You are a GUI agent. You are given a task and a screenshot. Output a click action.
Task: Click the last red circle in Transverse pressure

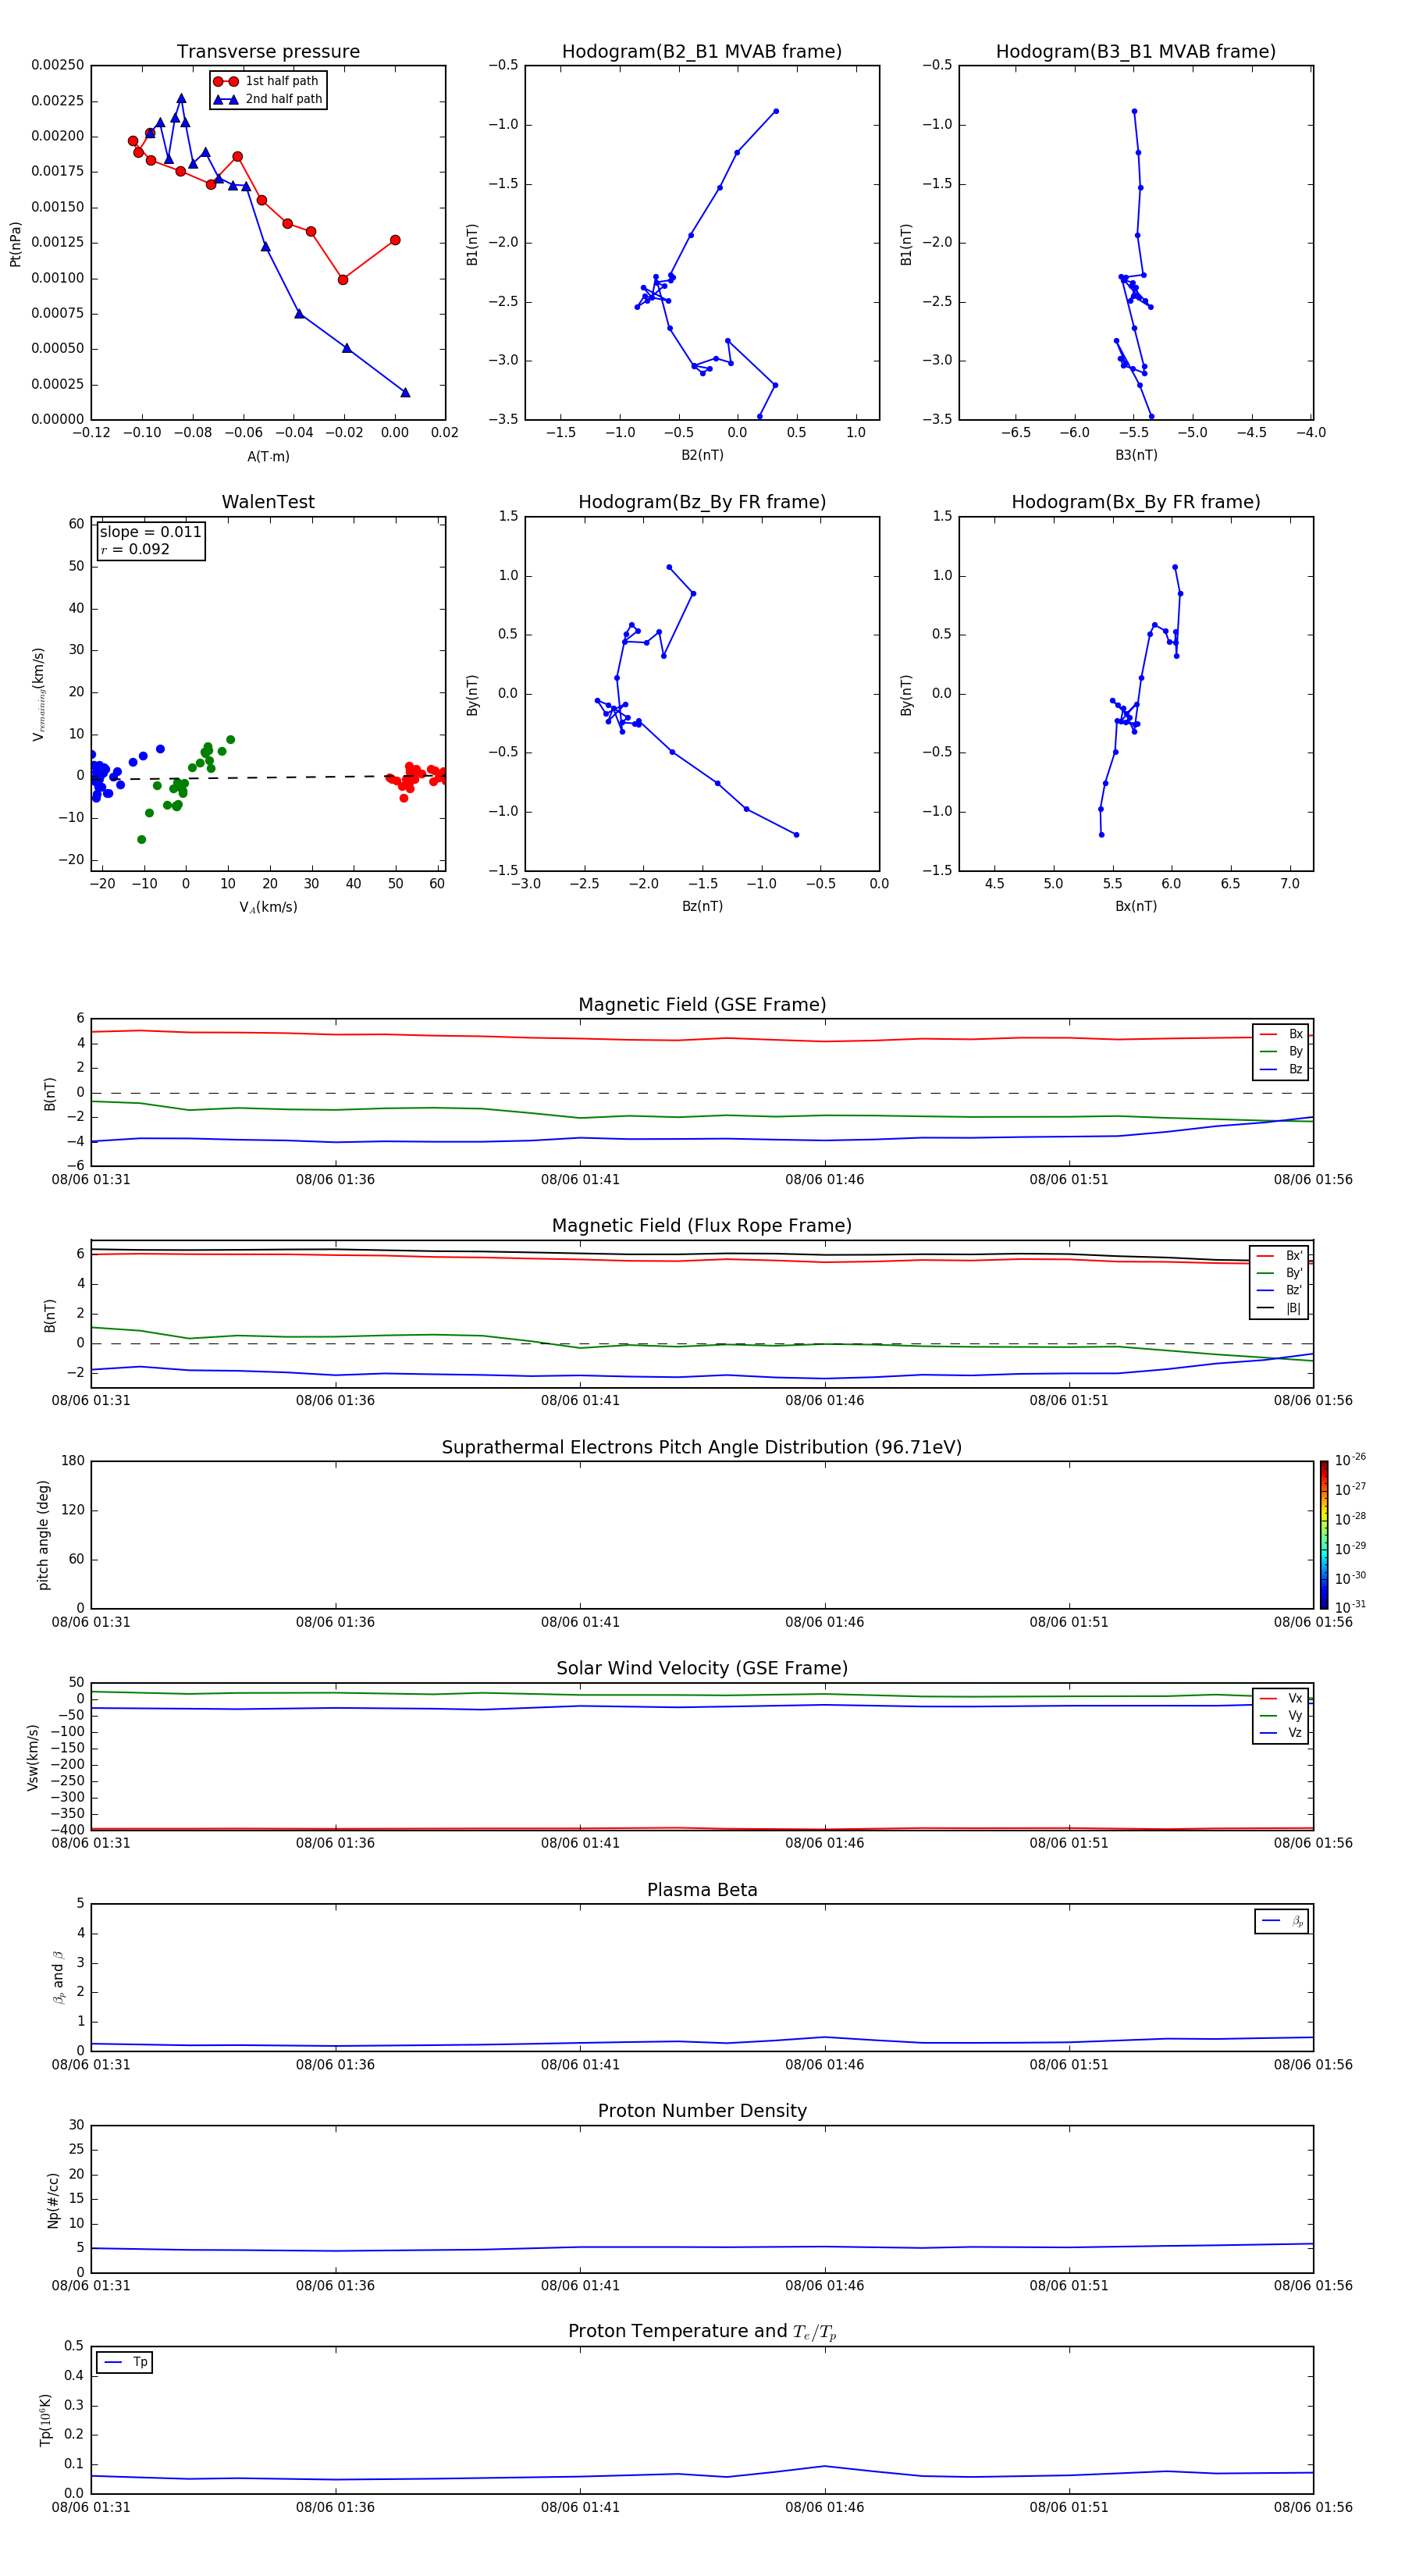(x=395, y=240)
